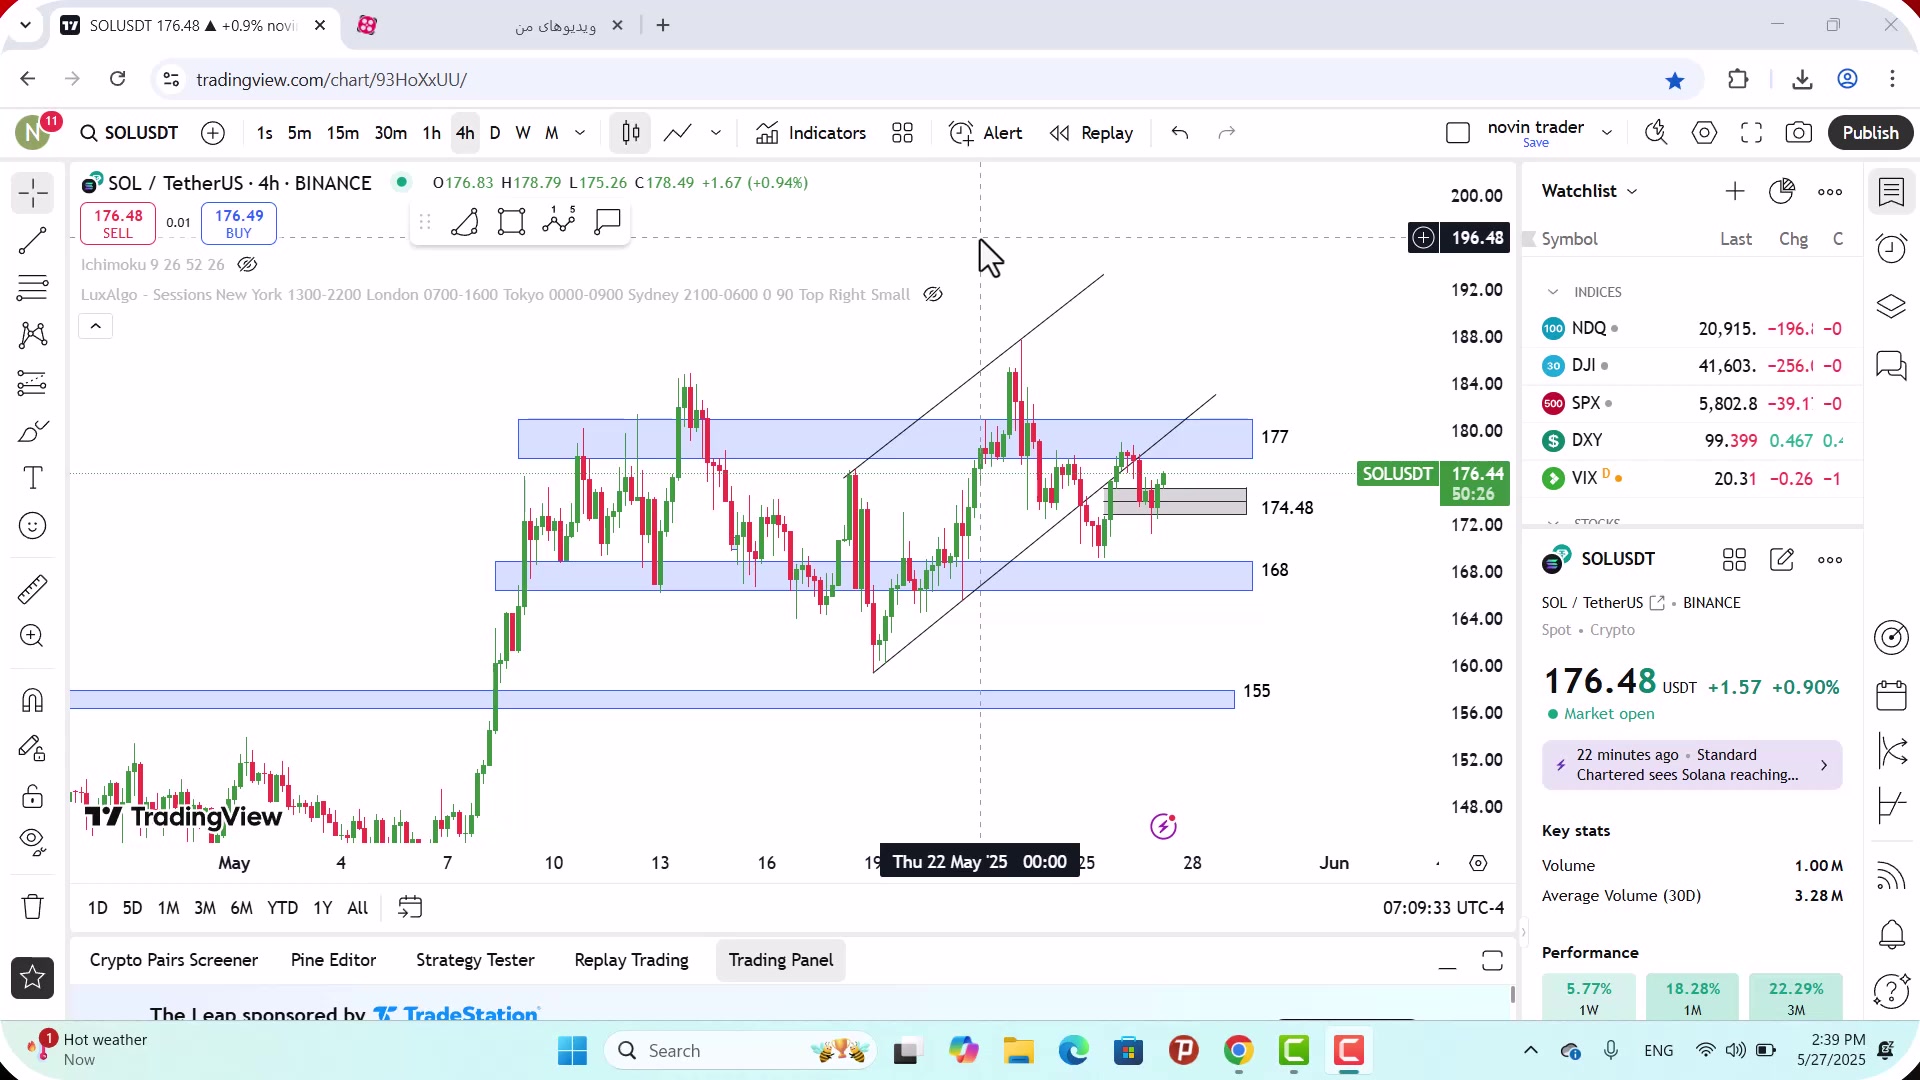Select the DXY watchlist row
1920x1080 pixels.
pyautogui.click(x=1692, y=440)
